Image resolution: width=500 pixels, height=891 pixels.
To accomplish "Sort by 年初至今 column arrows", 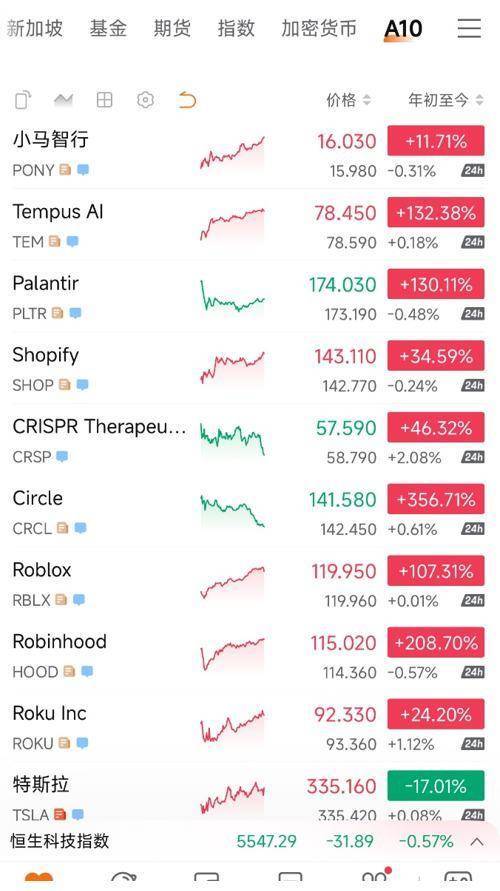I will [x=480, y=101].
